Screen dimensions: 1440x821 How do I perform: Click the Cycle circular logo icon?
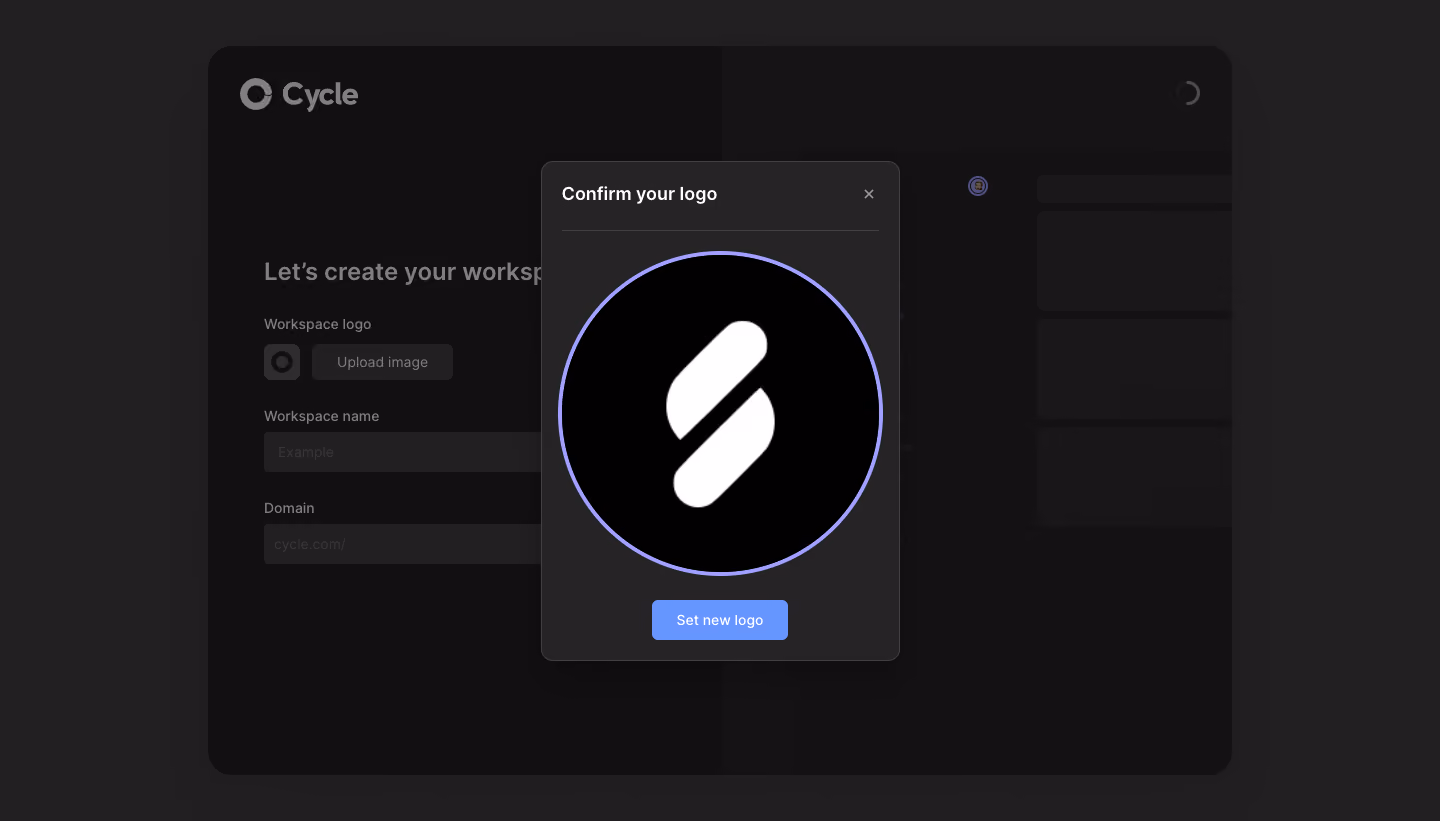coord(256,94)
